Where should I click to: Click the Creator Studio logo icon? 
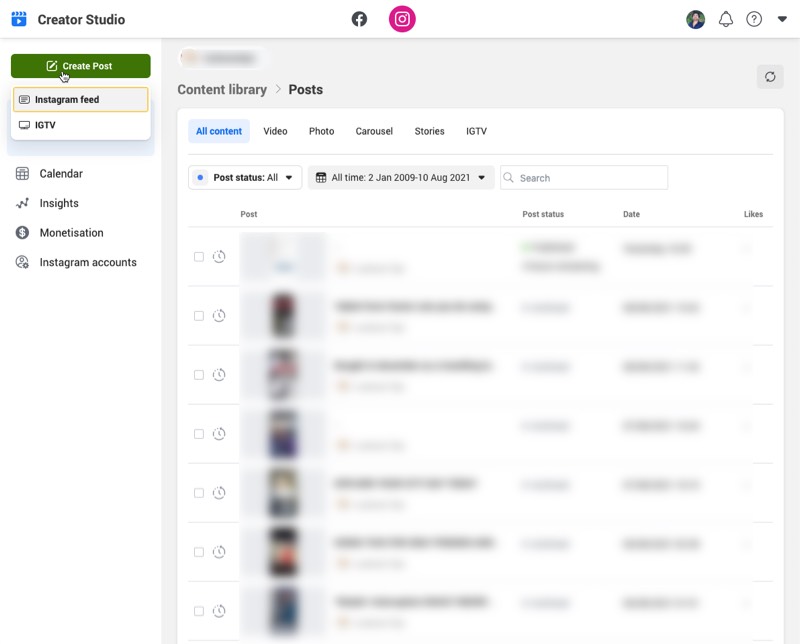click(19, 19)
